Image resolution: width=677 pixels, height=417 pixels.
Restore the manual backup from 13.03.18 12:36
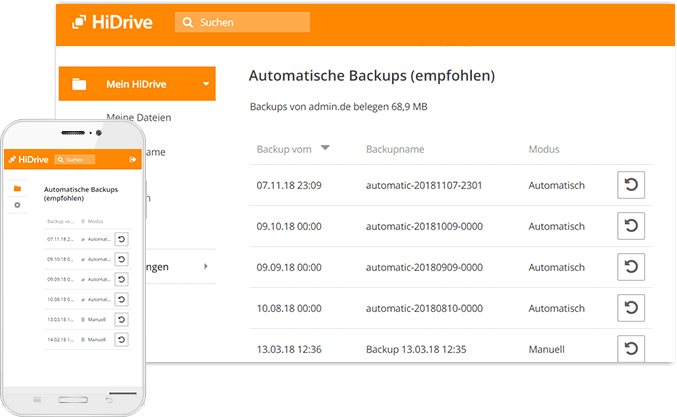(x=631, y=348)
